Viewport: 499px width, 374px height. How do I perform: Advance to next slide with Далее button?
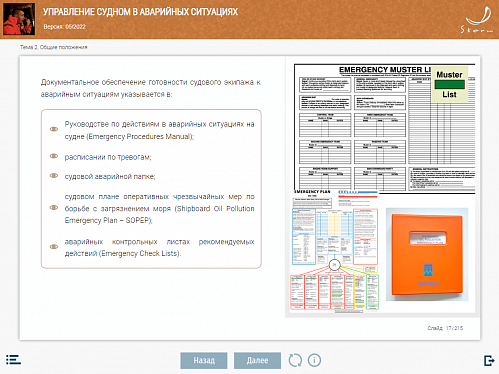[257, 360]
